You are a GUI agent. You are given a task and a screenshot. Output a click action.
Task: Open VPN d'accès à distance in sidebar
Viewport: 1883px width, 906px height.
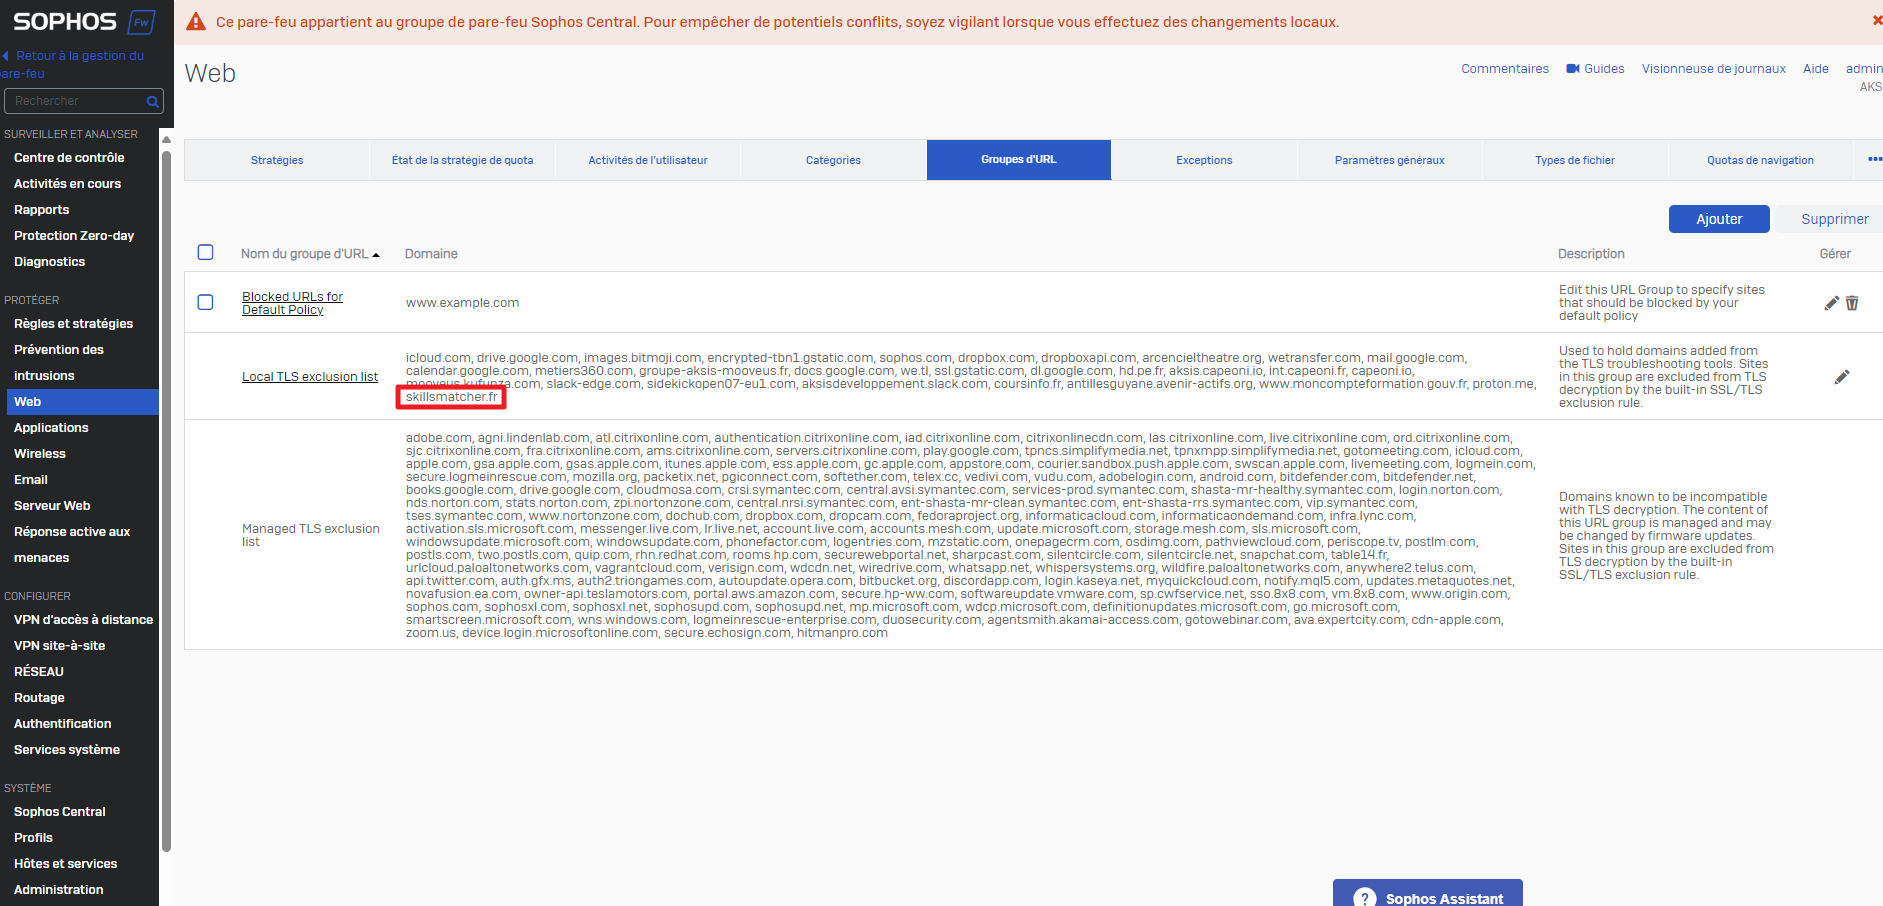(83, 620)
